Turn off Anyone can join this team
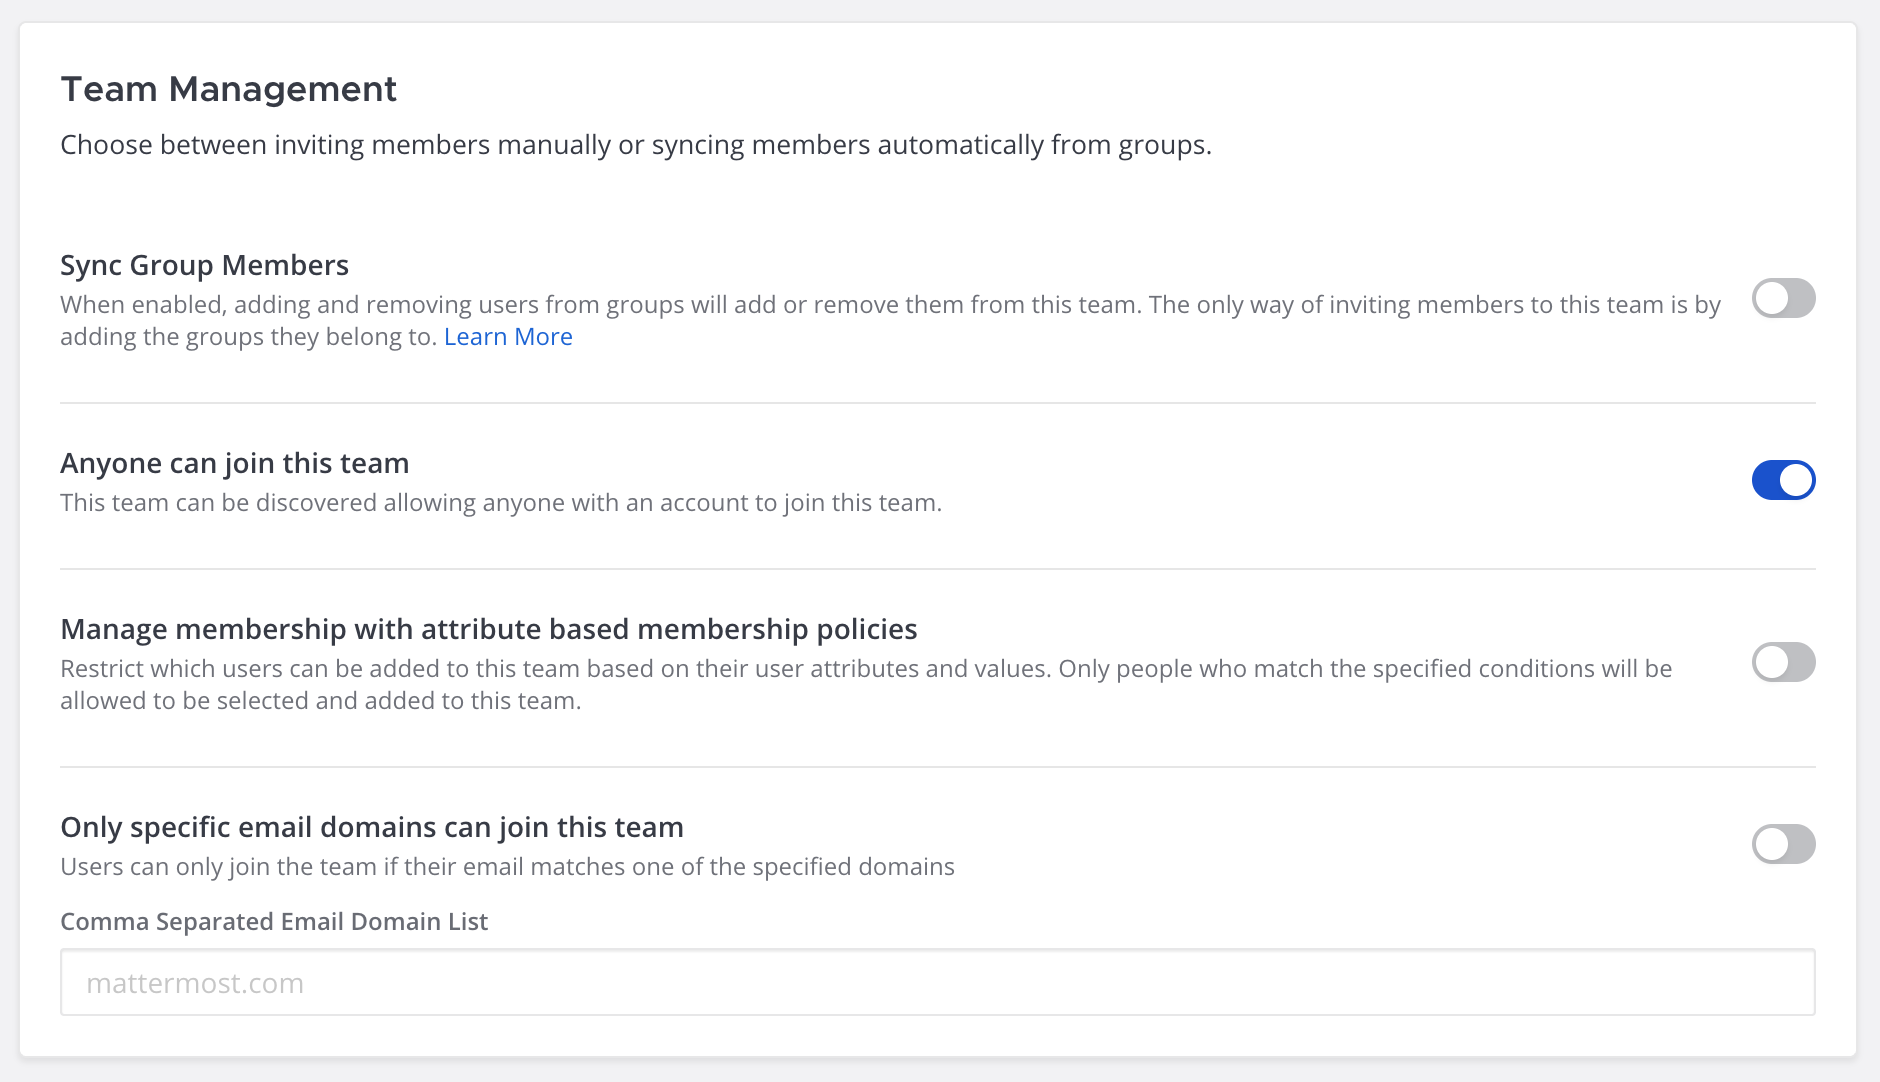Screen dimensions: 1880x1082 point(1783,480)
